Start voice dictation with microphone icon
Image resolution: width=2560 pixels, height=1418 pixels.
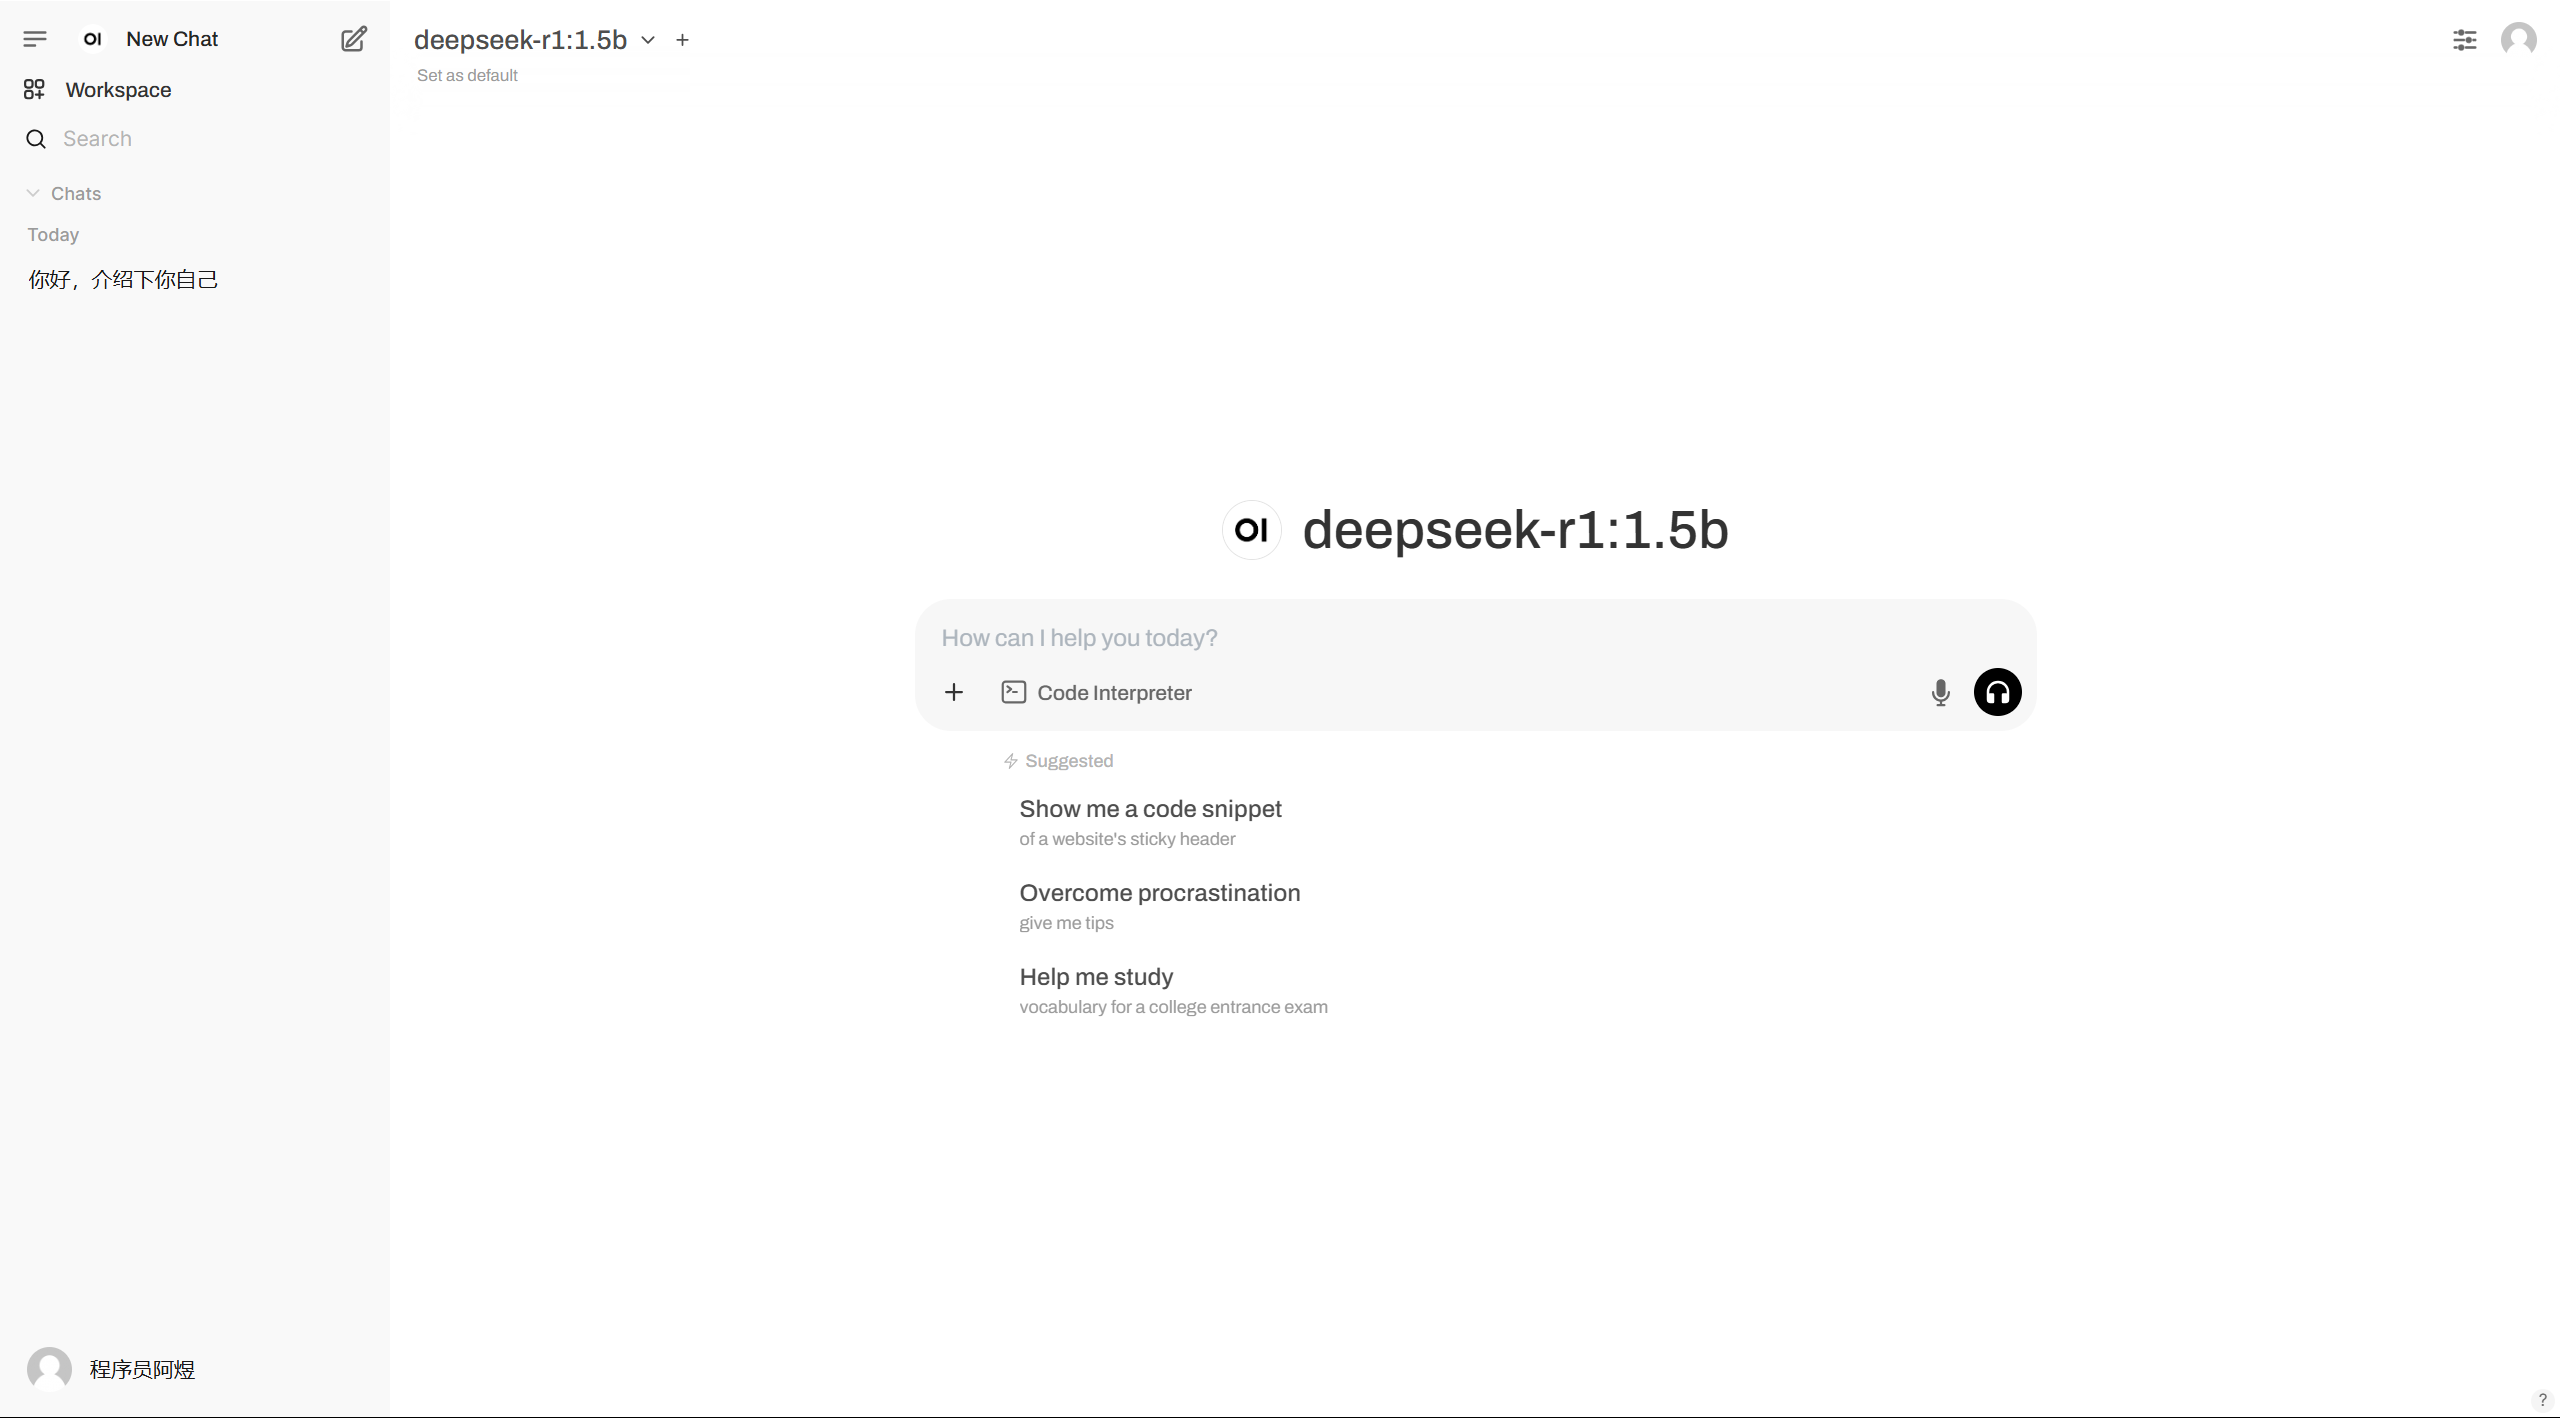(x=1940, y=693)
